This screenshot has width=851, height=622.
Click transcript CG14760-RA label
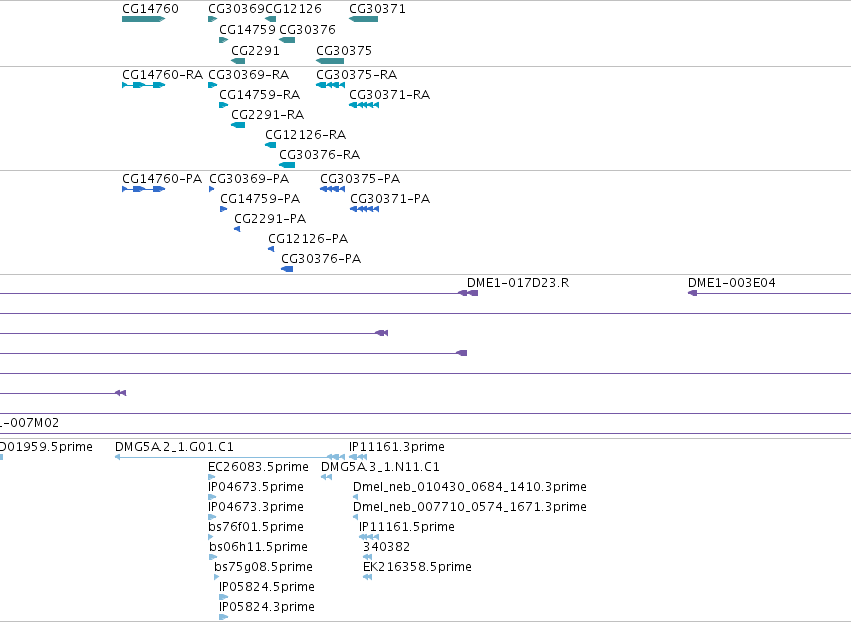(162, 74)
